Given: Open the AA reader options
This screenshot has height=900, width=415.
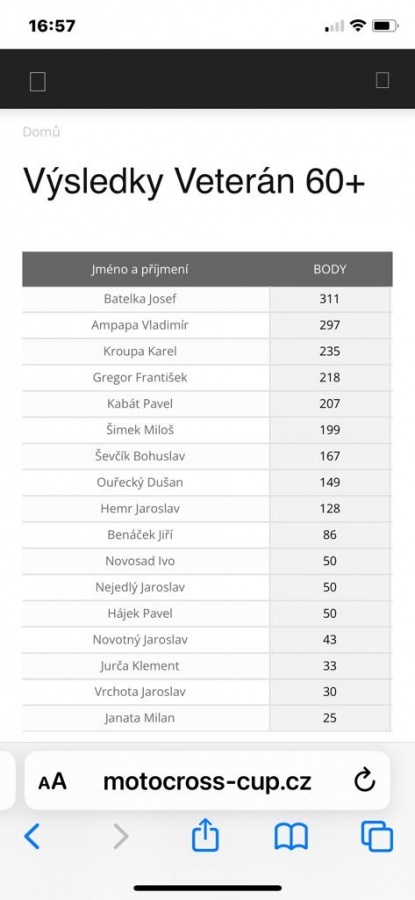Looking at the screenshot, I should pos(52,782).
